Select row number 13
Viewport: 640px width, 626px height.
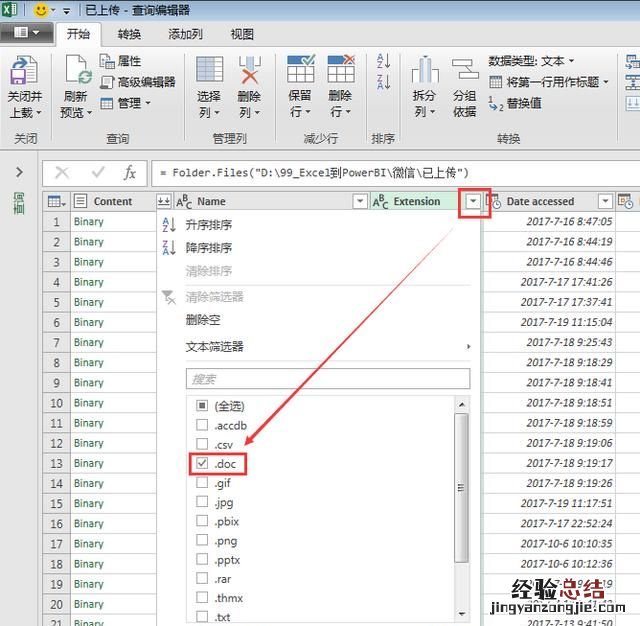click(56, 463)
